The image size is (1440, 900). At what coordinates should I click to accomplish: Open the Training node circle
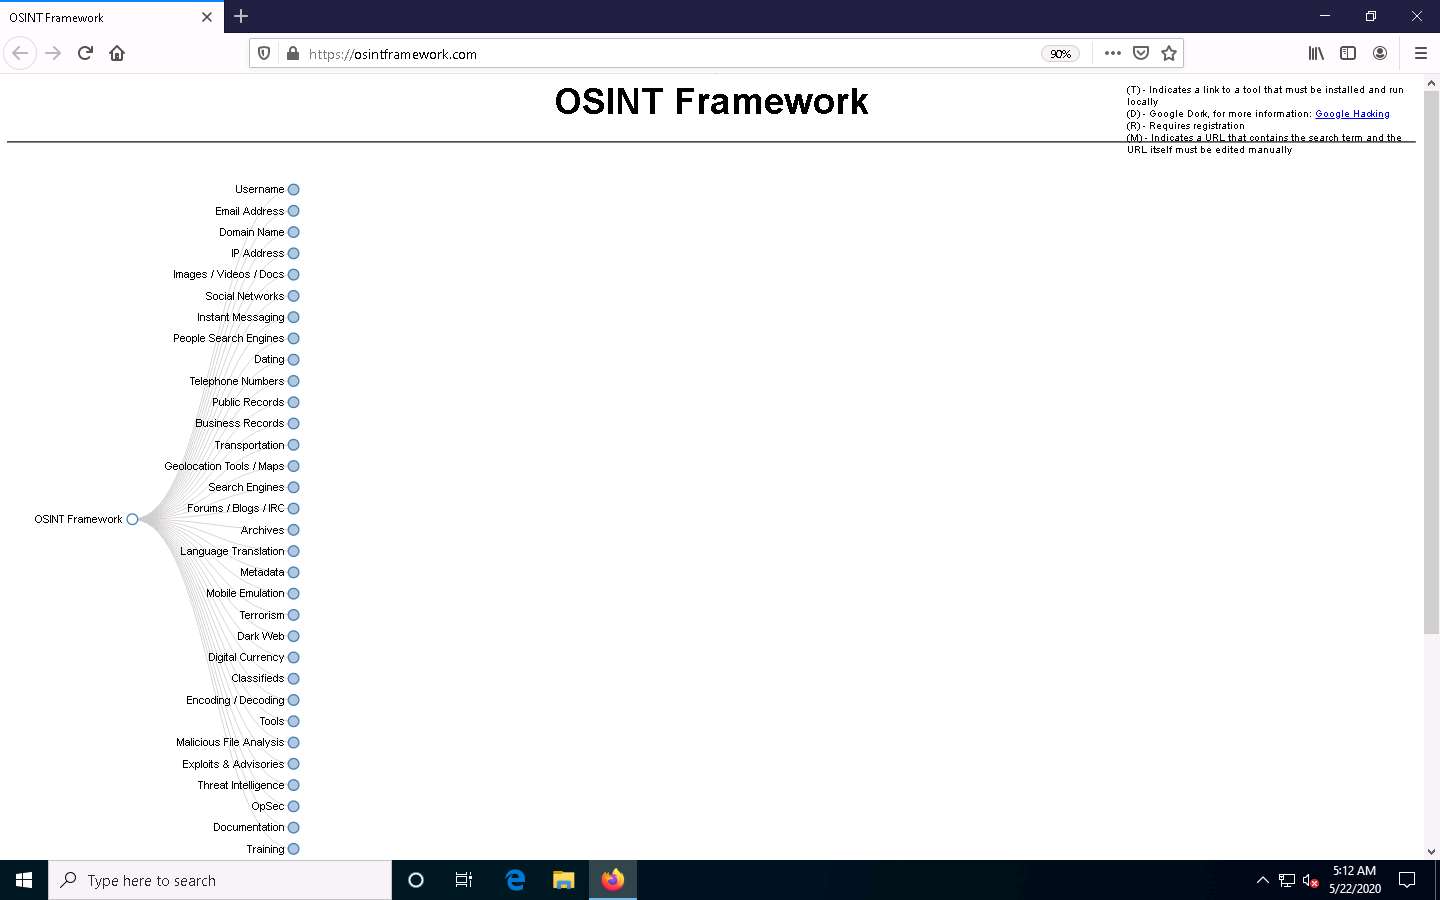pos(294,849)
